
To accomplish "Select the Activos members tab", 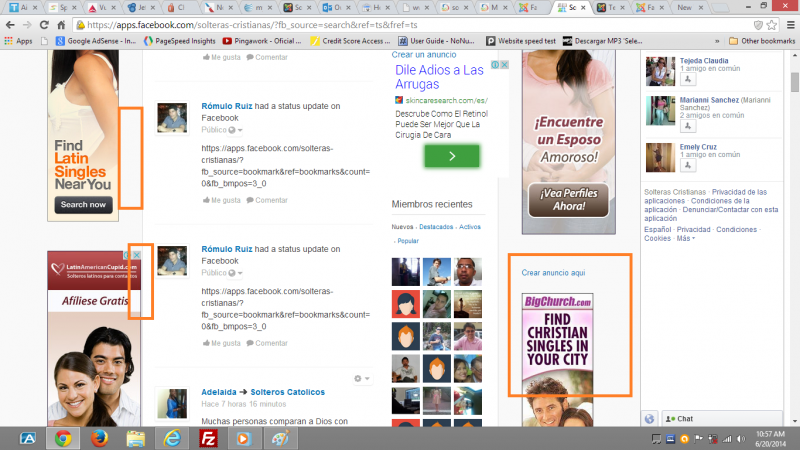I will coord(470,227).
